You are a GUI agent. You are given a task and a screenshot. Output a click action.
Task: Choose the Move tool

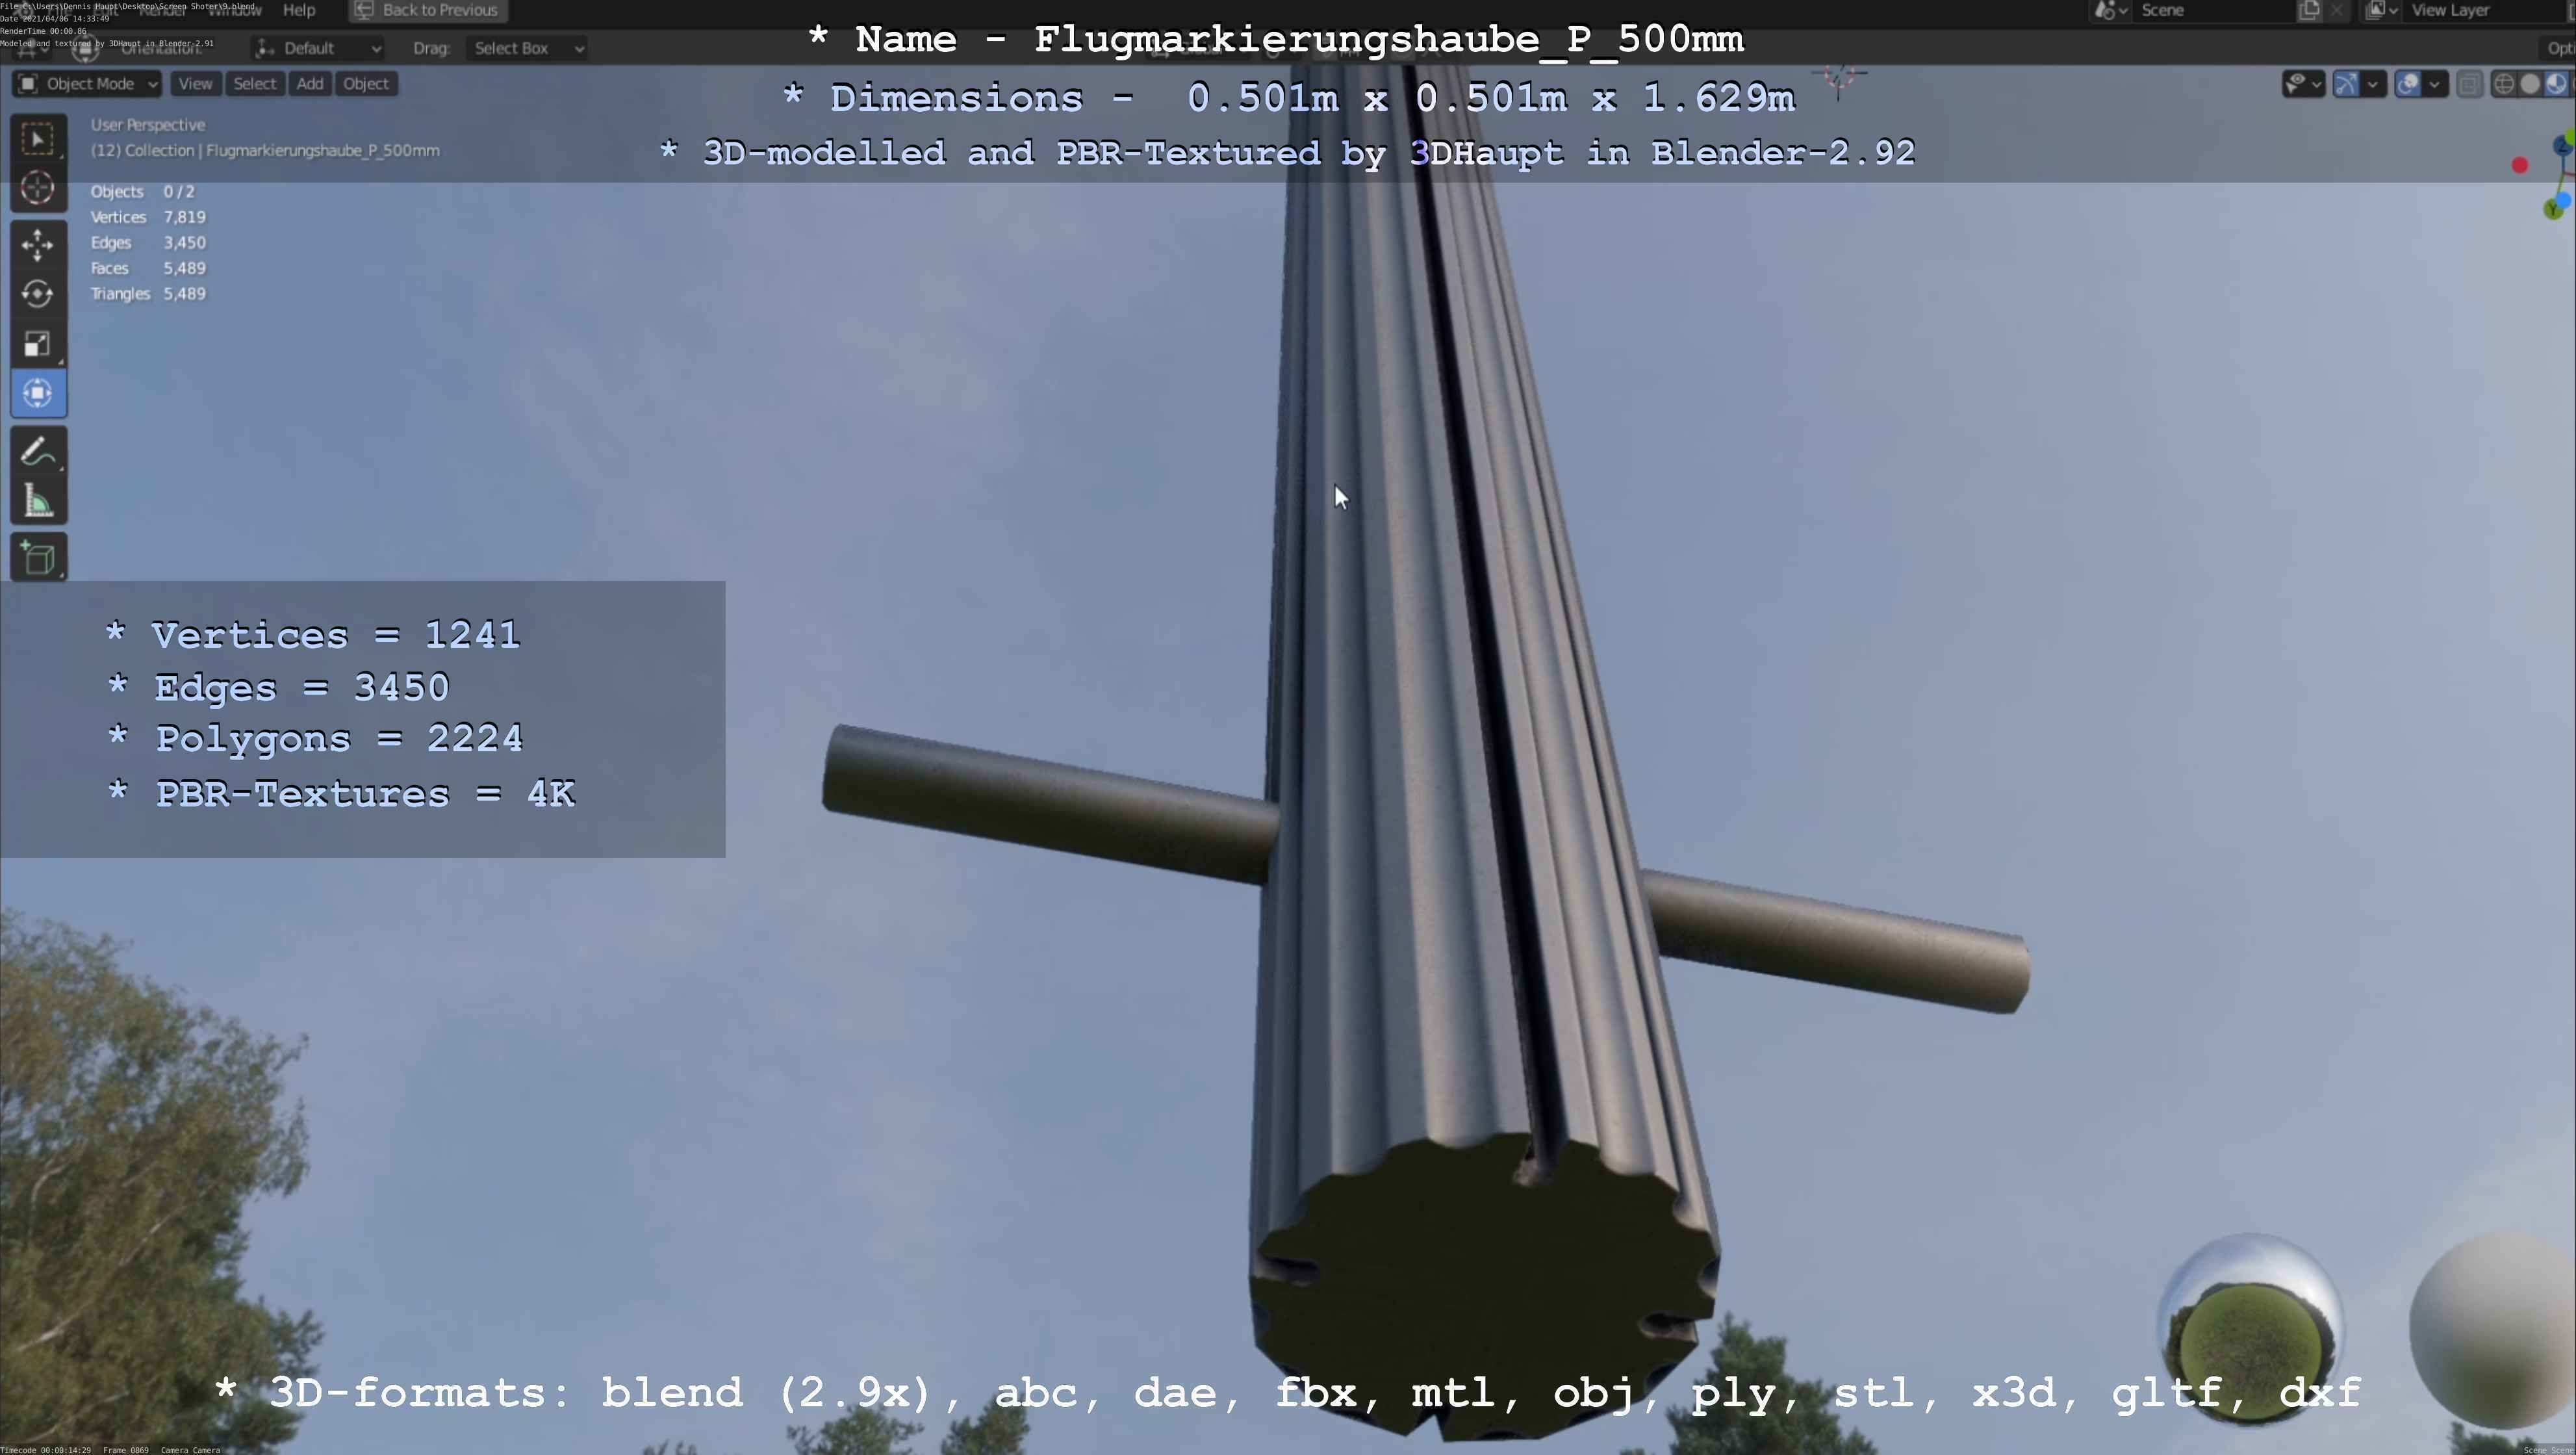click(x=38, y=245)
